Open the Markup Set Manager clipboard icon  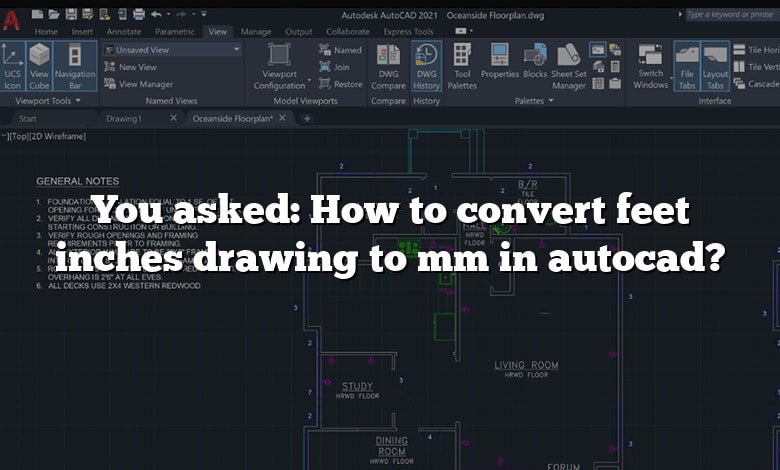coord(615,83)
